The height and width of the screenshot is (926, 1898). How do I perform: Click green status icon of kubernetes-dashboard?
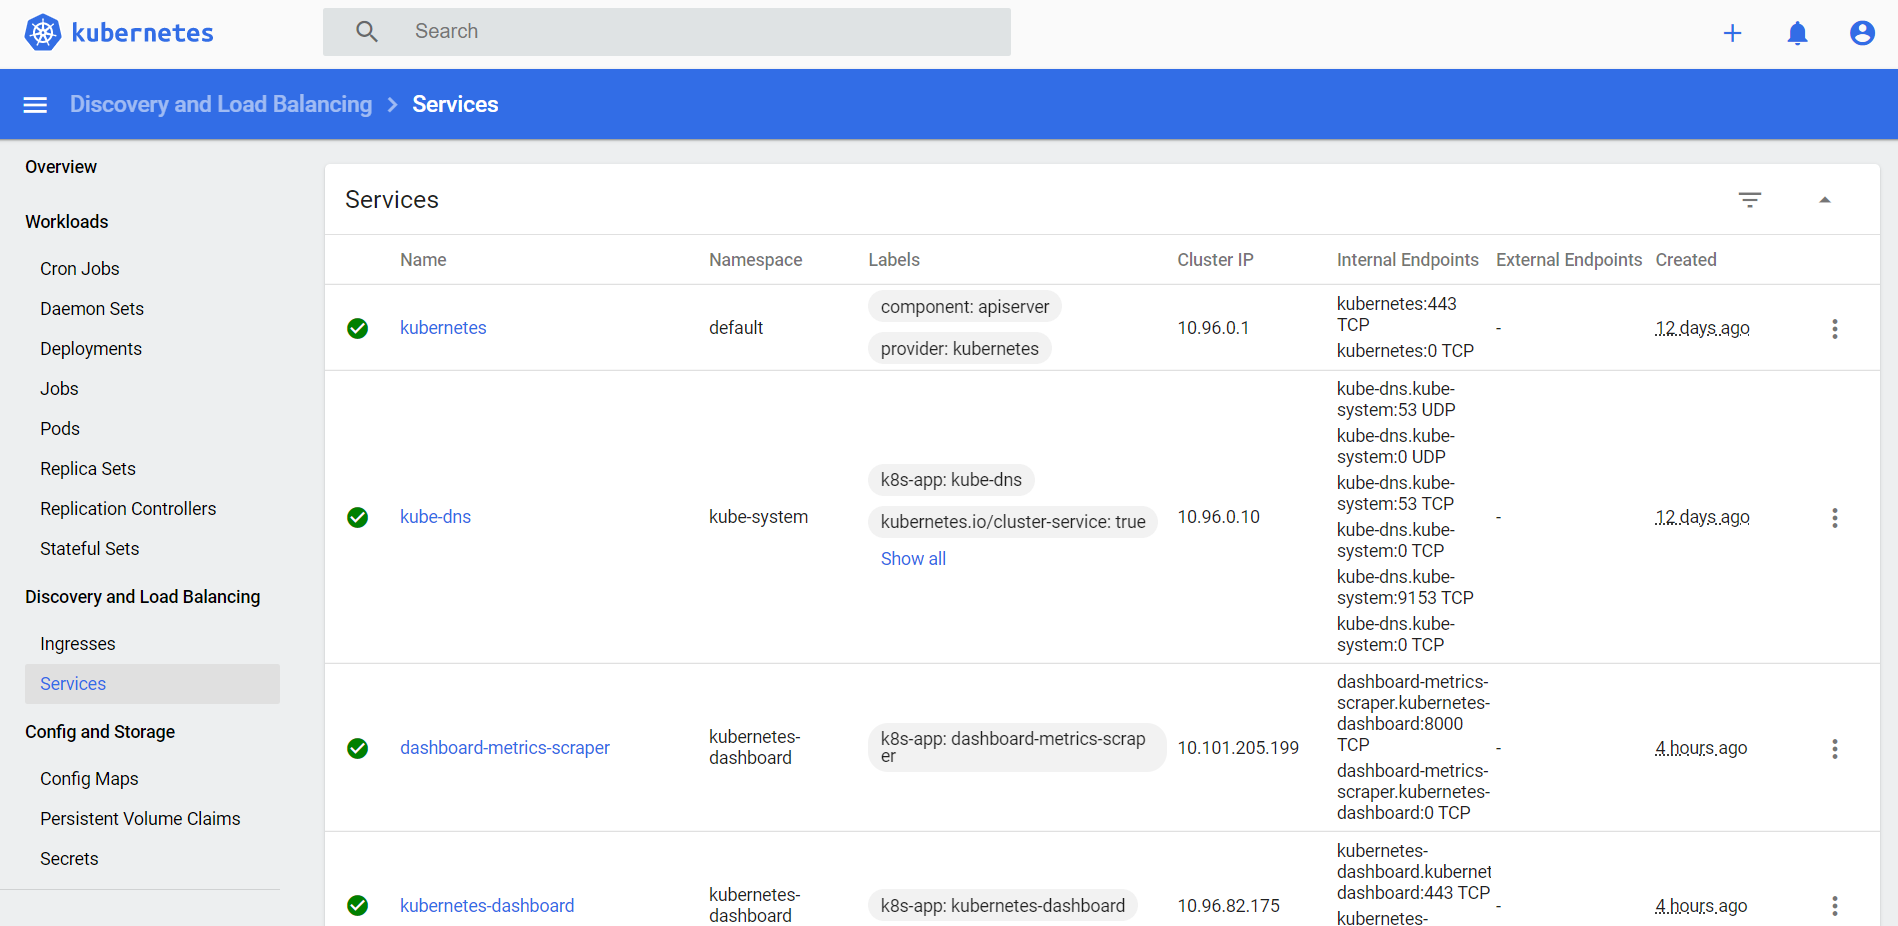(357, 905)
